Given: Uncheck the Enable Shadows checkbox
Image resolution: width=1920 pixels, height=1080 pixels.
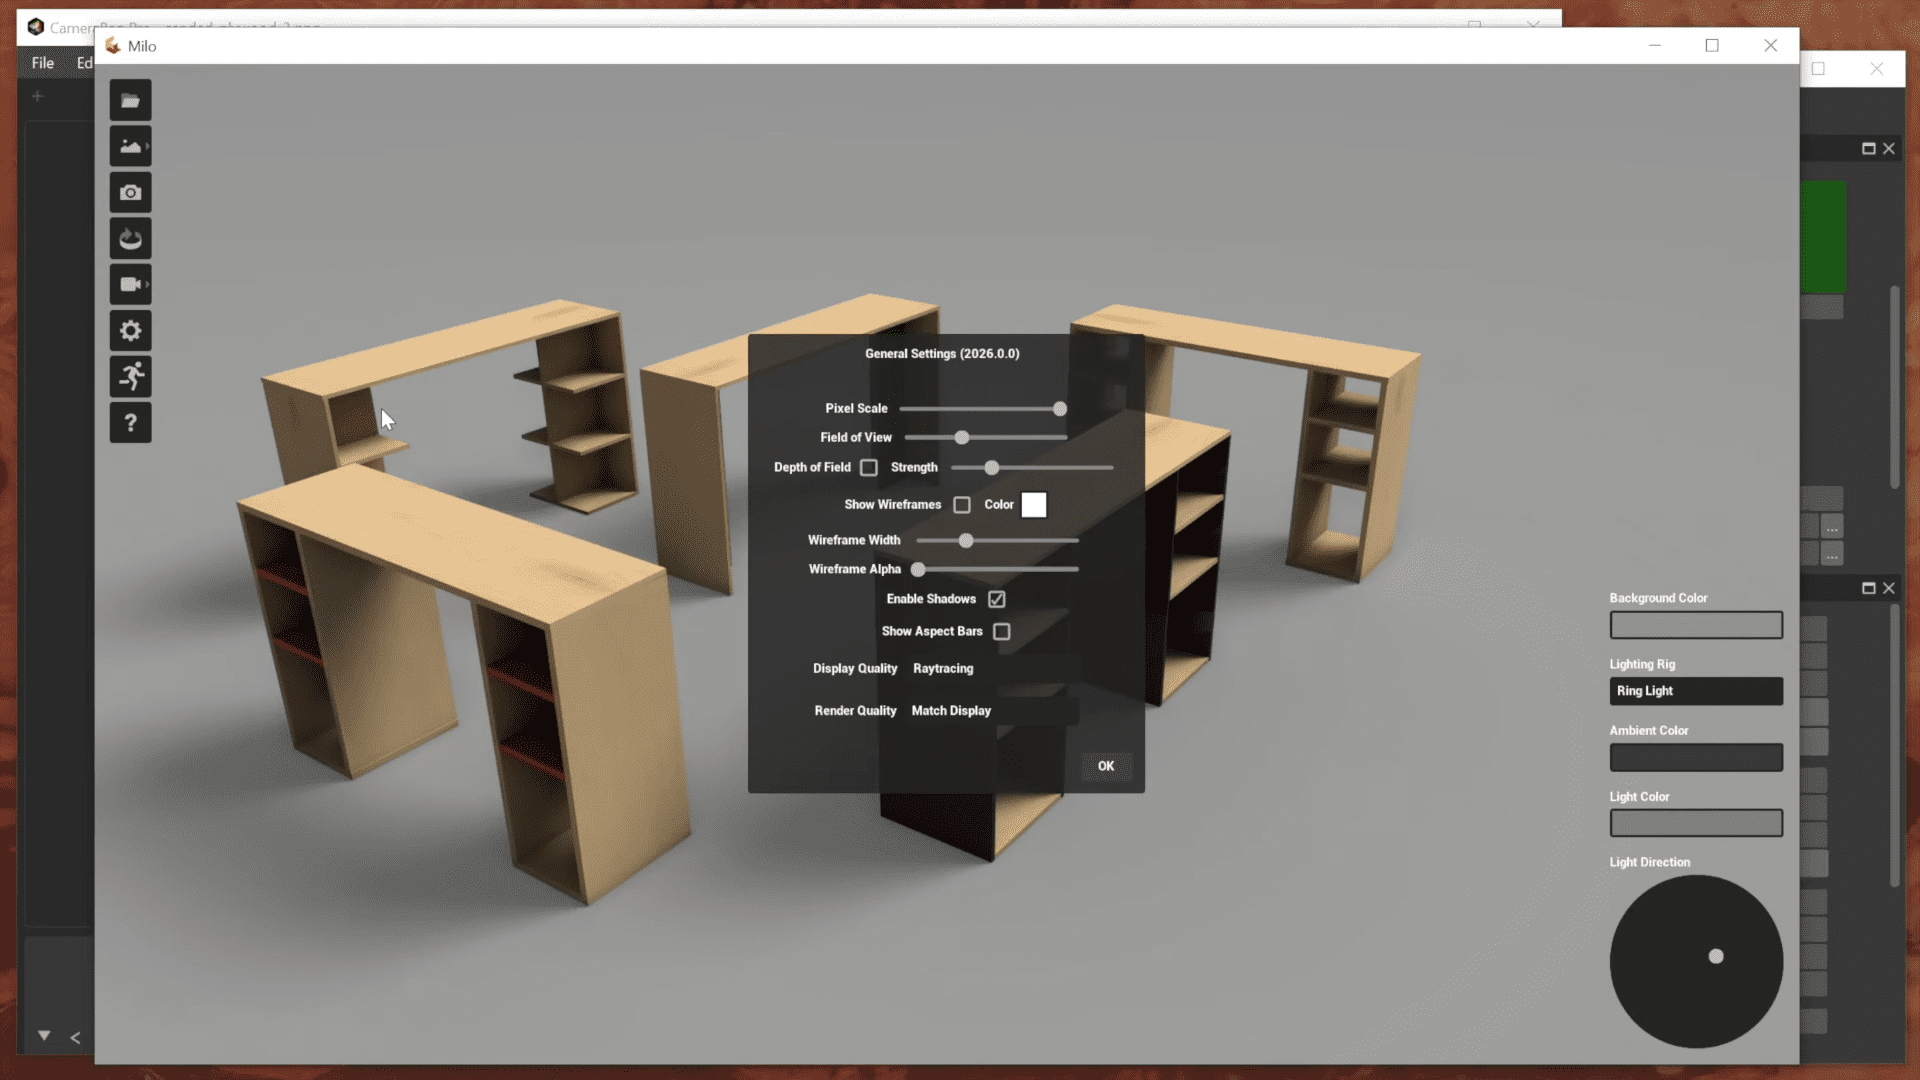Looking at the screenshot, I should click(x=997, y=598).
